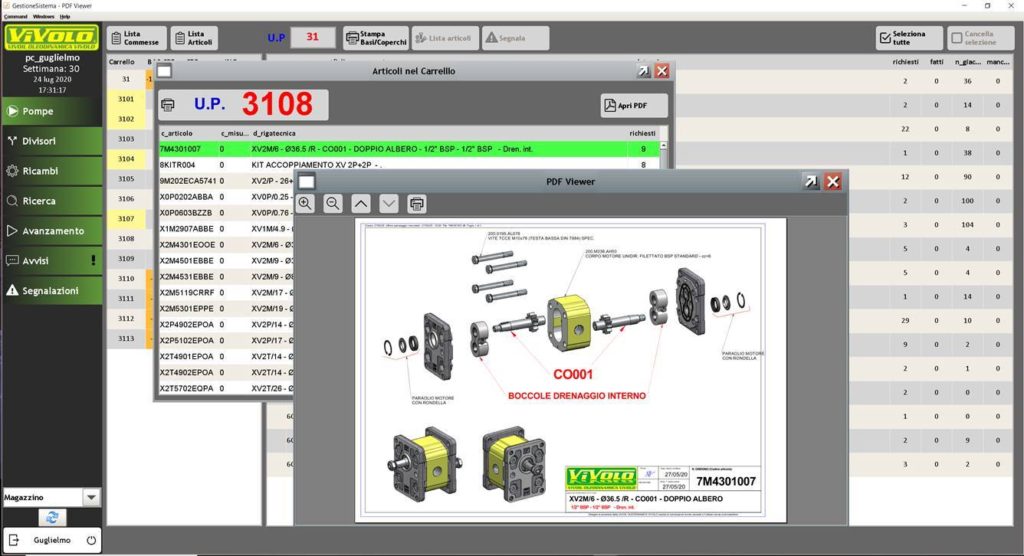Select the Divisori sidebar section
Viewport: 1024px width, 556px height.
click(x=51, y=141)
